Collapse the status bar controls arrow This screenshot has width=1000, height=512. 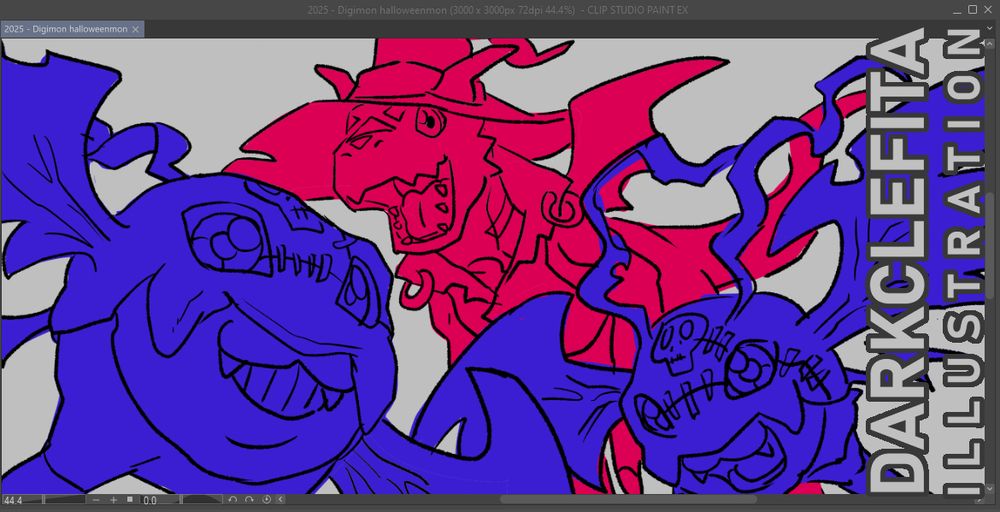[x=281, y=500]
